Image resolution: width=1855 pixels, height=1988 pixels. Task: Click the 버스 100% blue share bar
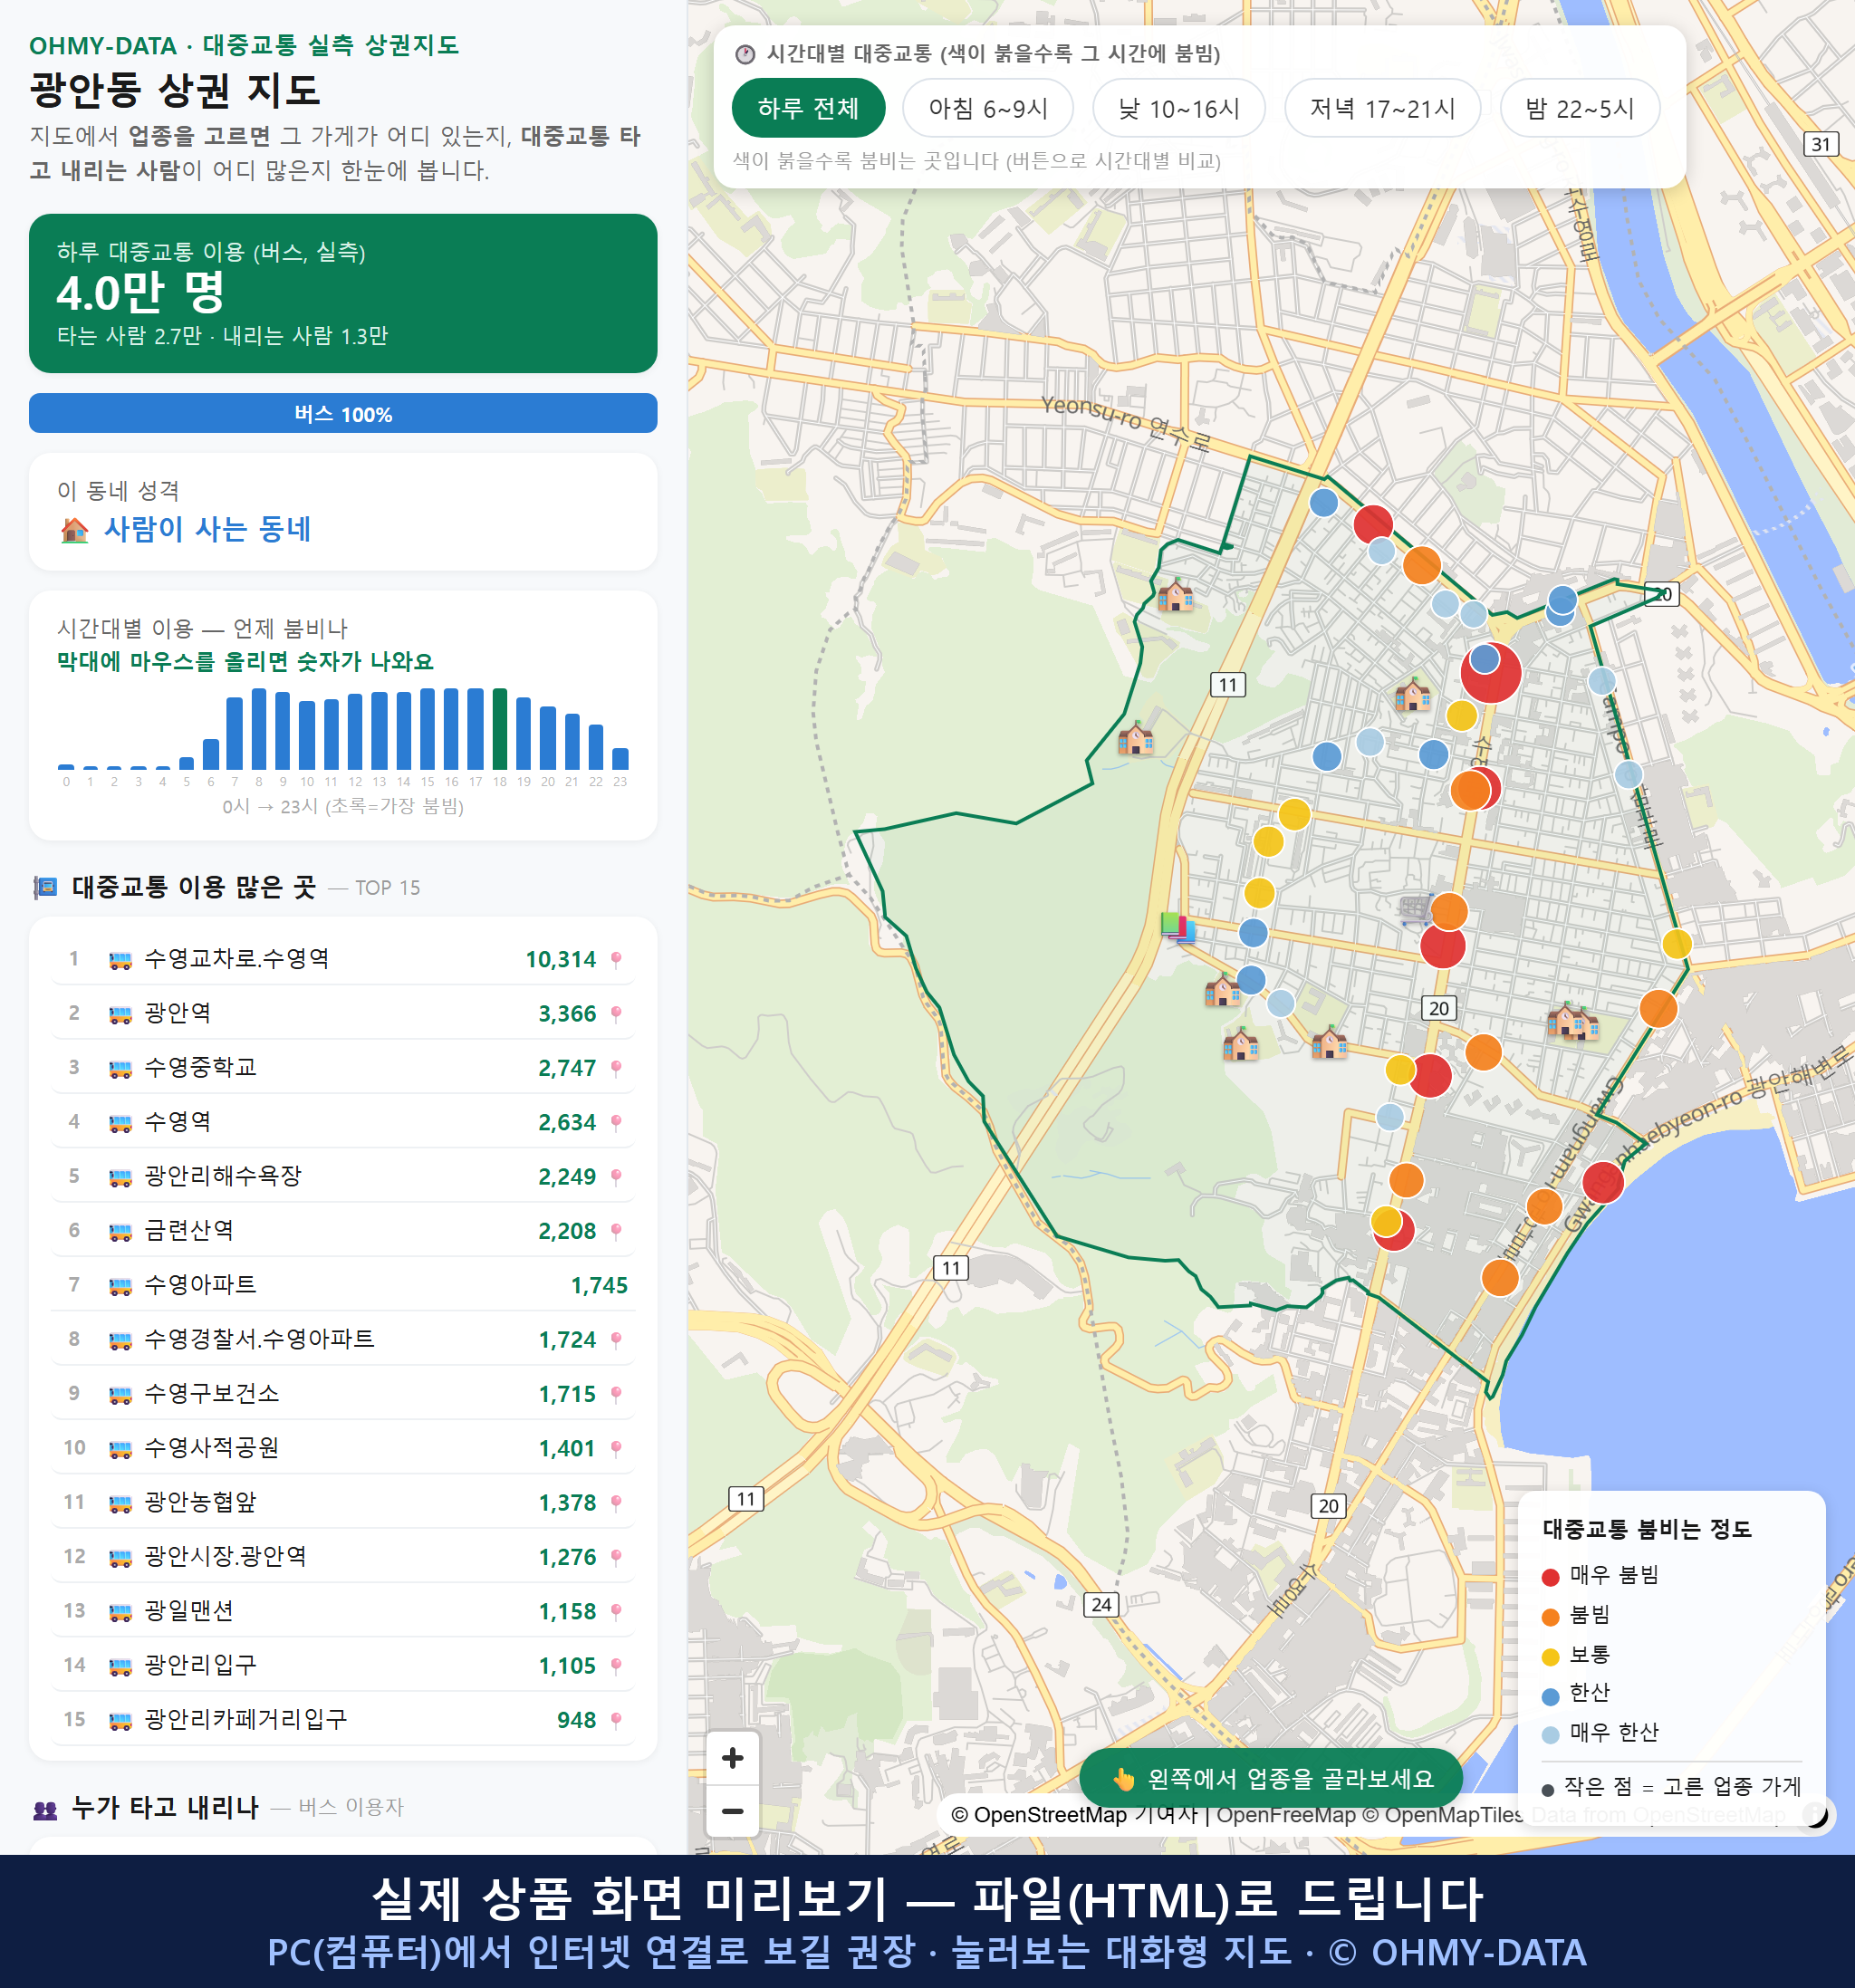tap(343, 413)
